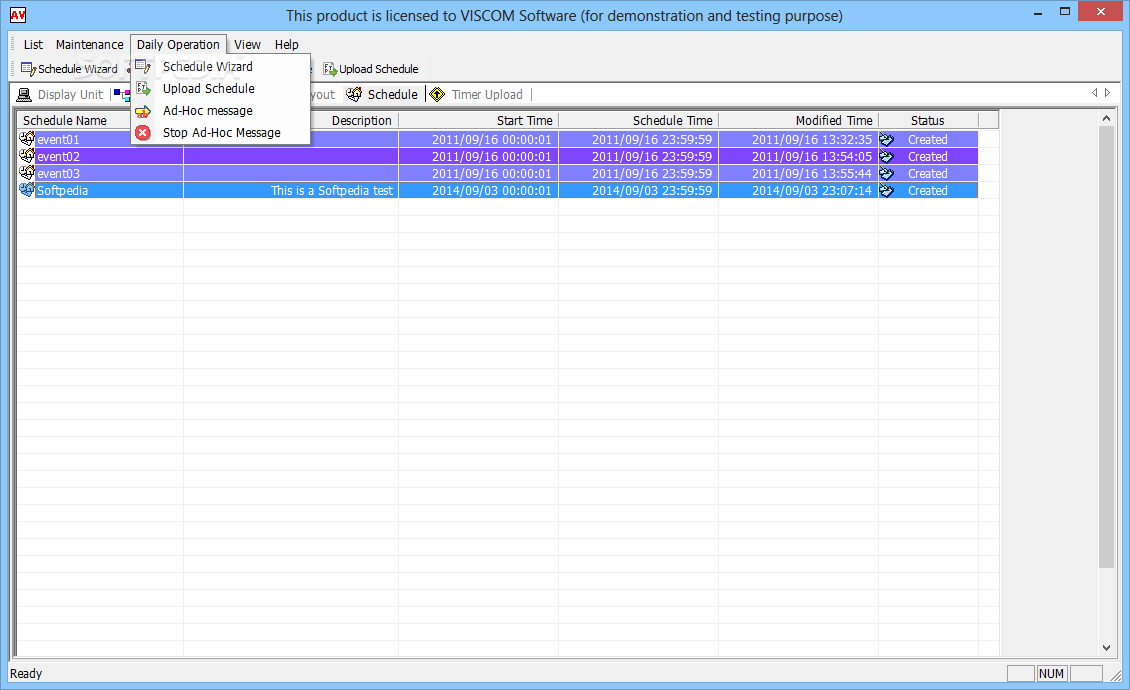This screenshot has height=690, width=1130.
Task: Select Stop Ad-Hoc Message menu entry
Action: (221, 133)
